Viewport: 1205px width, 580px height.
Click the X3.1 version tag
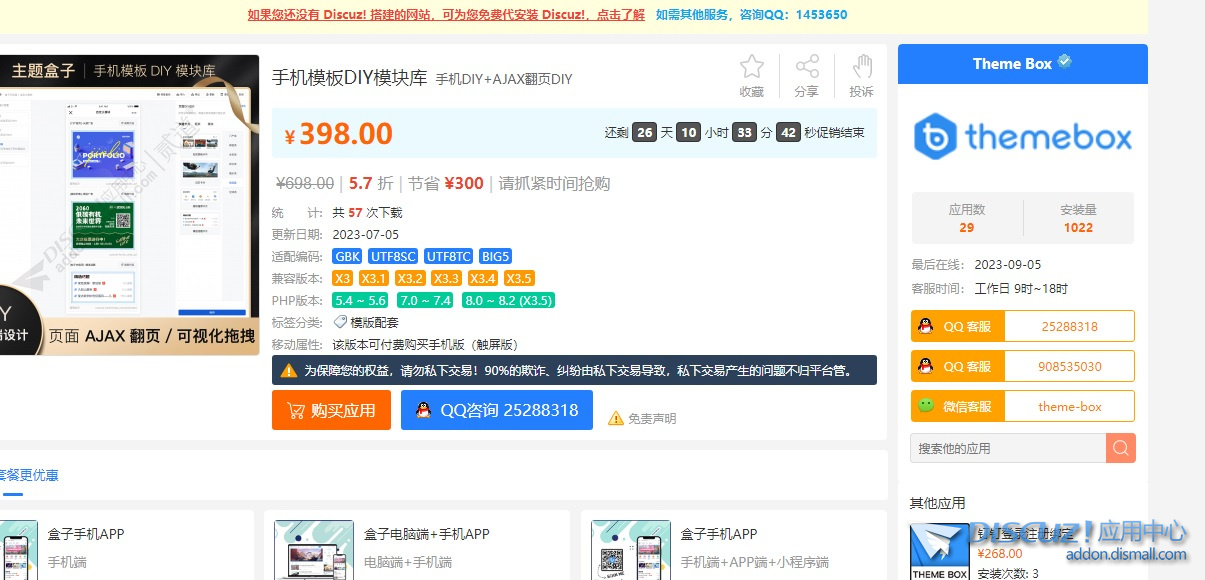coord(374,278)
